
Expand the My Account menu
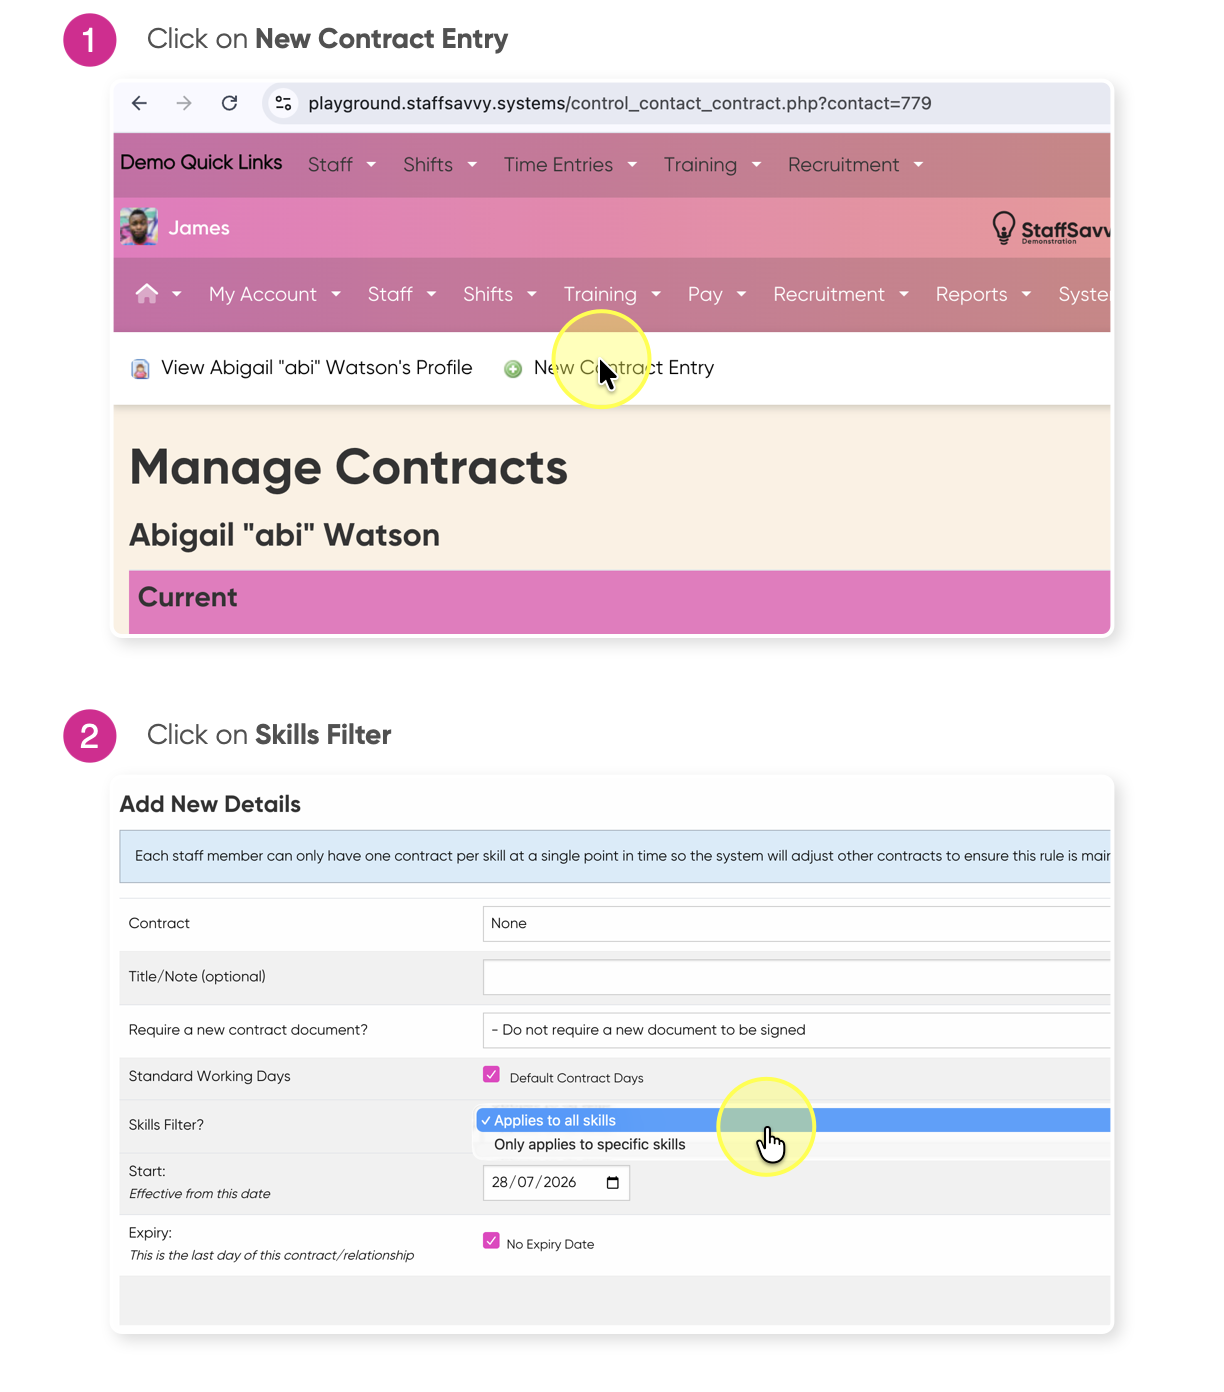pos(275,294)
